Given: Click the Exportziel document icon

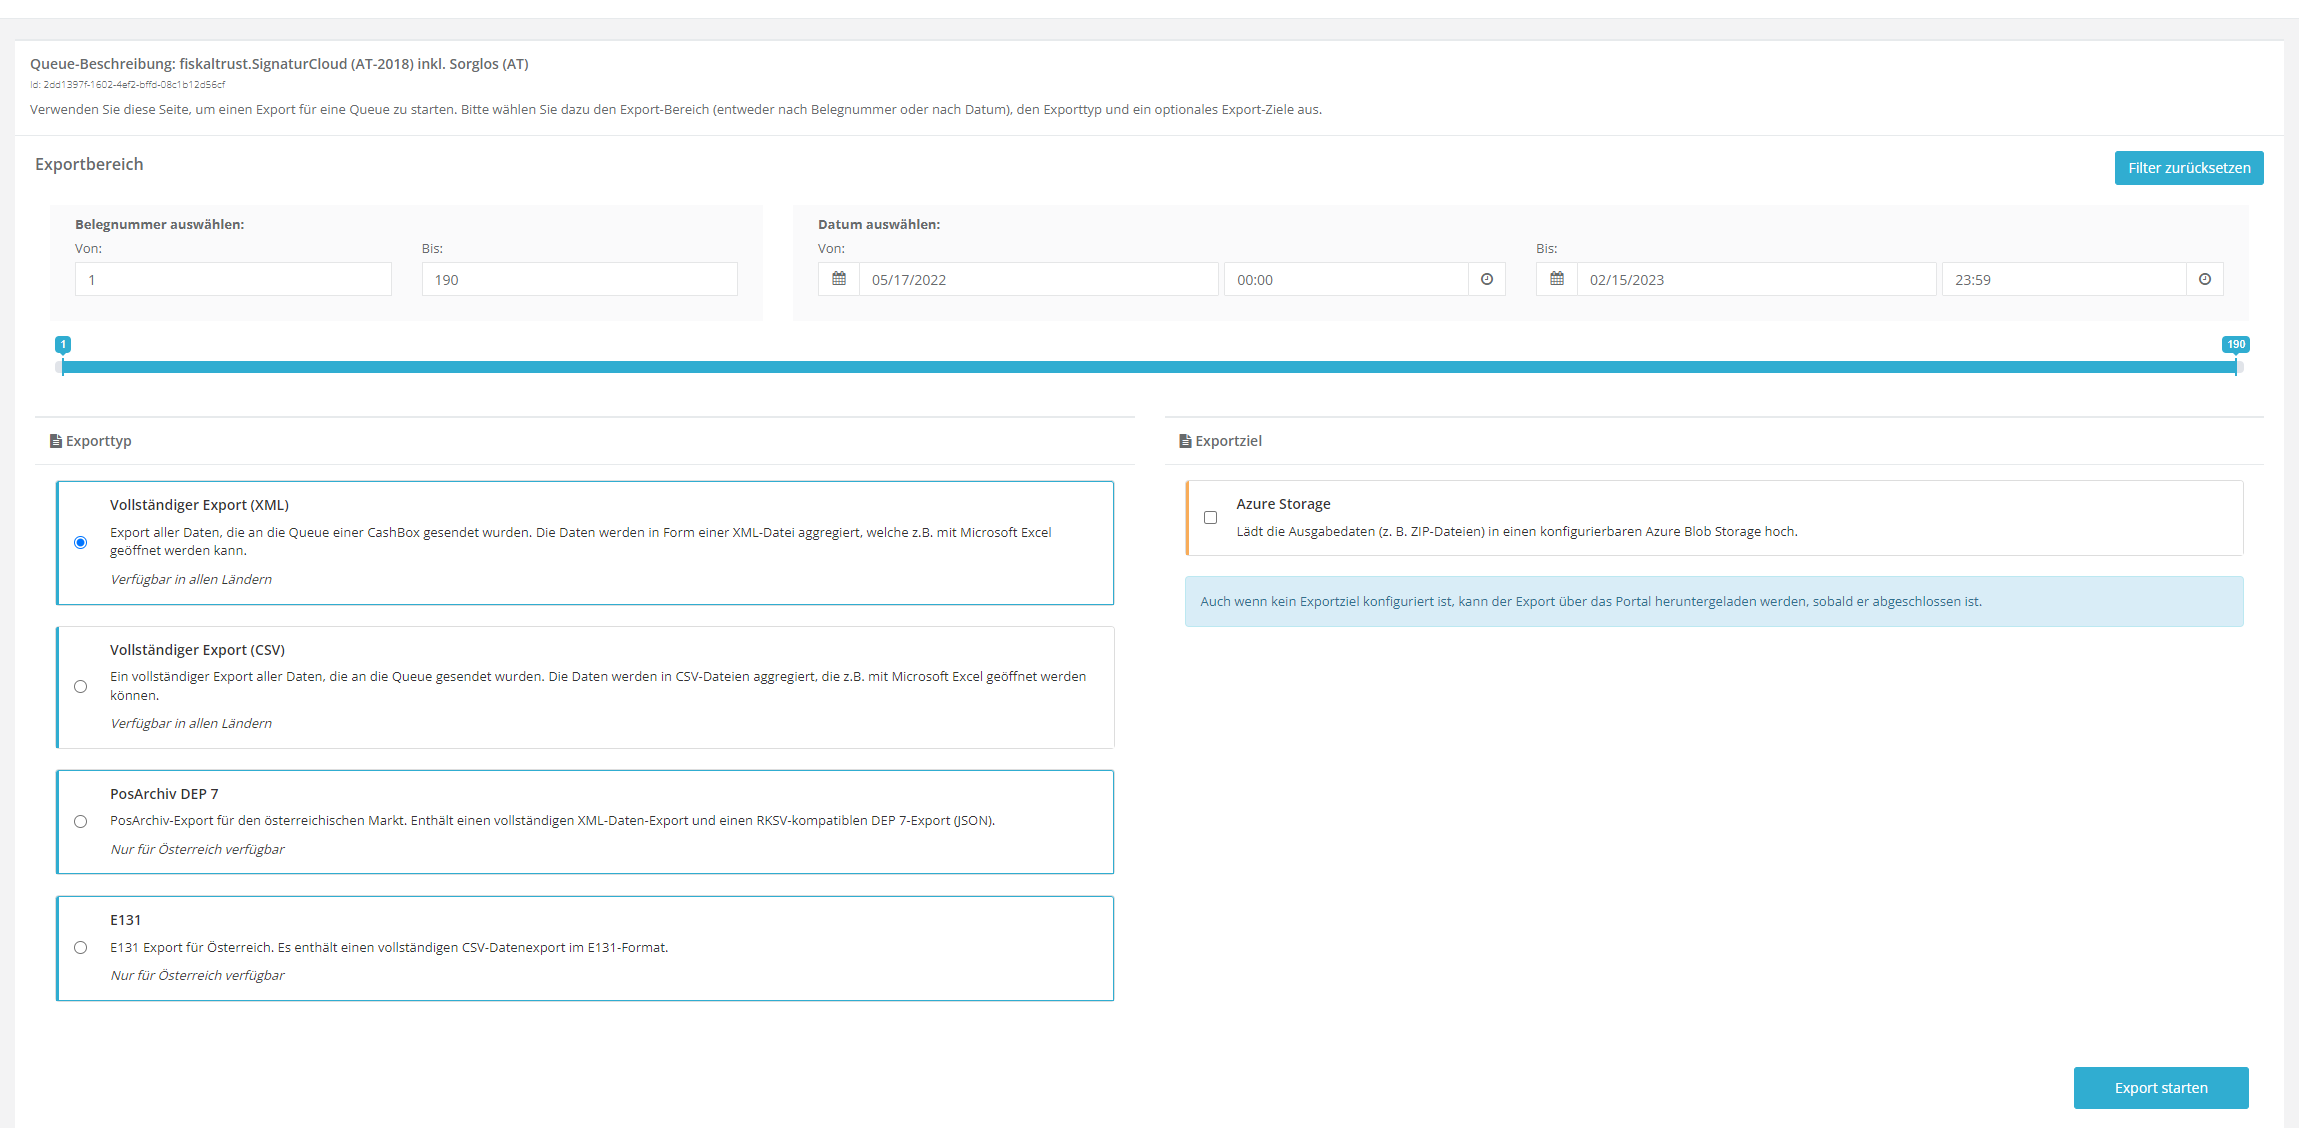Looking at the screenshot, I should point(1185,441).
